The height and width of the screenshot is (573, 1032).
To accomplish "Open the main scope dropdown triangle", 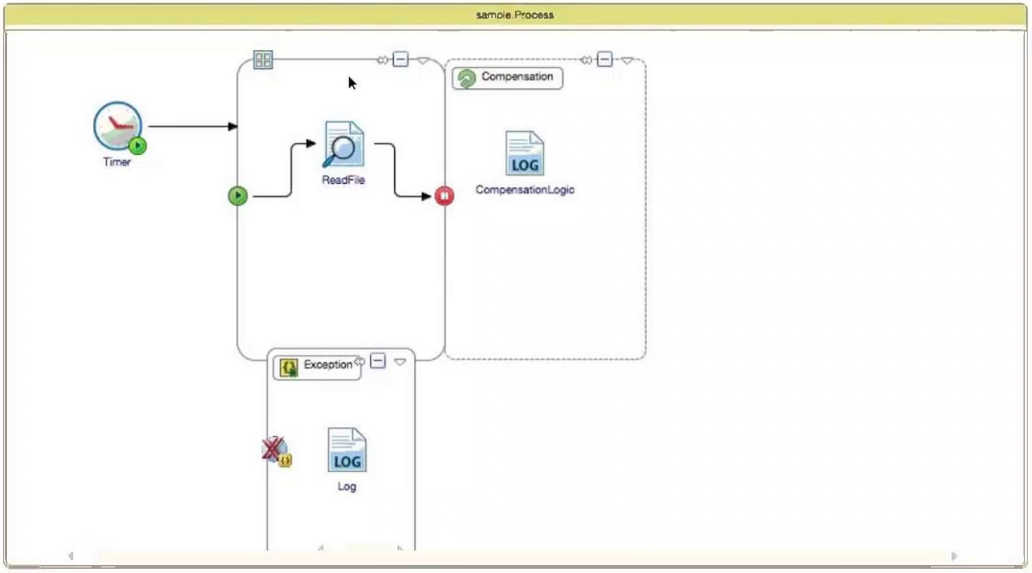I will tap(423, 61).
